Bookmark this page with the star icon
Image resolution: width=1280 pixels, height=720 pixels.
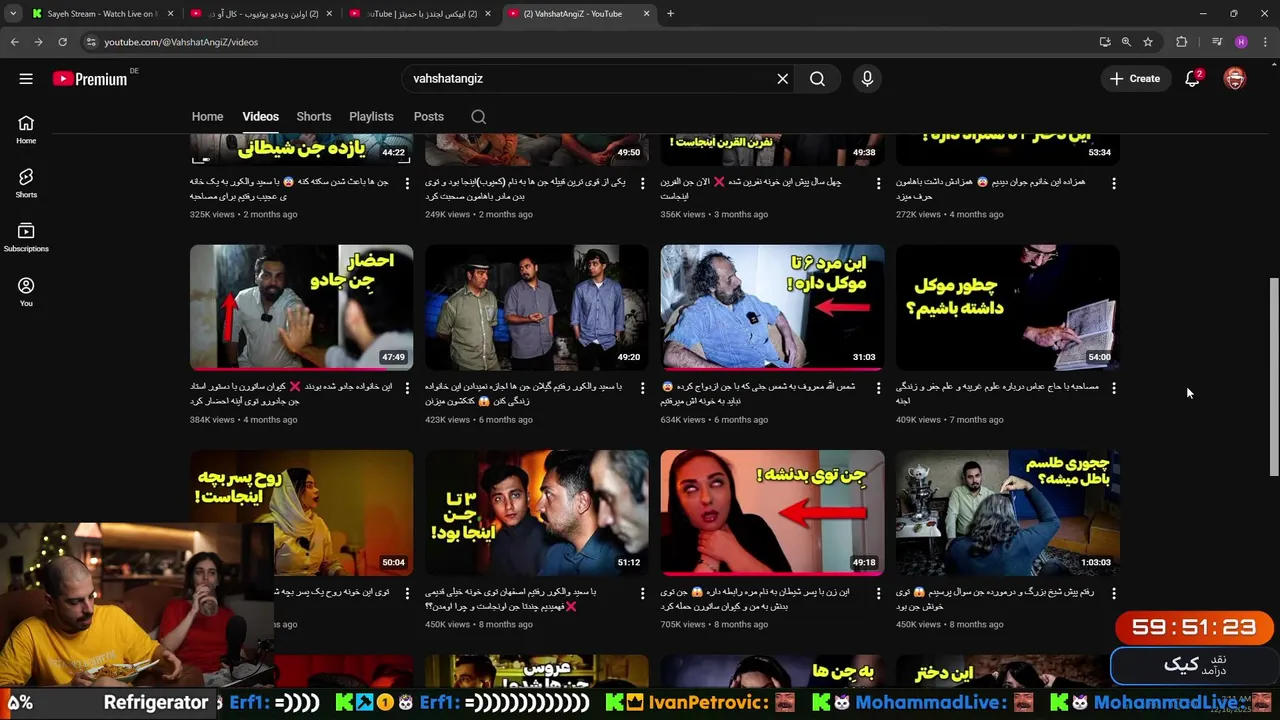coord(1148,42)
